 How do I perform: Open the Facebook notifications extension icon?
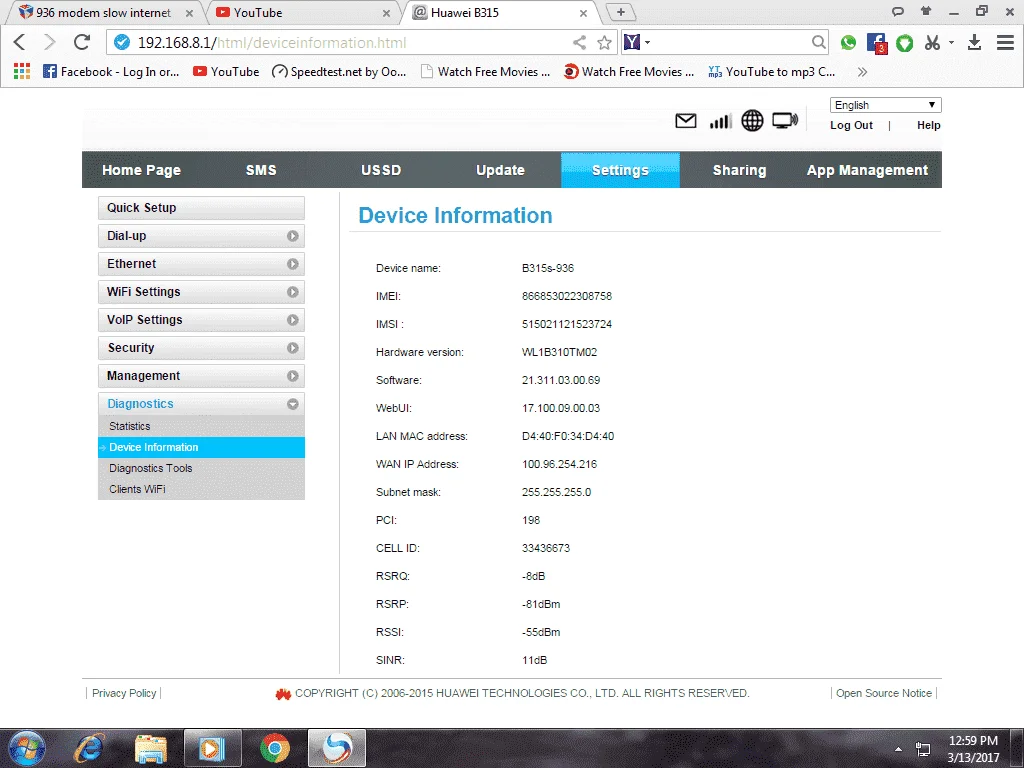pyautogui.click(x=876, y=43)
